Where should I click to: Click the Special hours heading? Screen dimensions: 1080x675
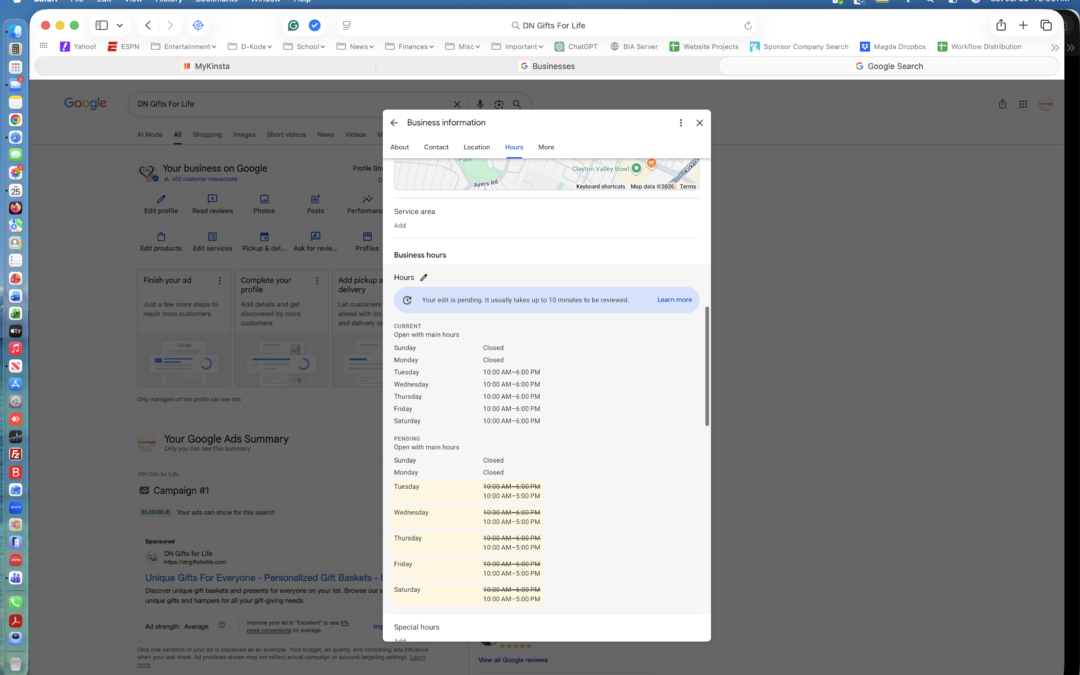pyautogui.click(x=416, y=627)
